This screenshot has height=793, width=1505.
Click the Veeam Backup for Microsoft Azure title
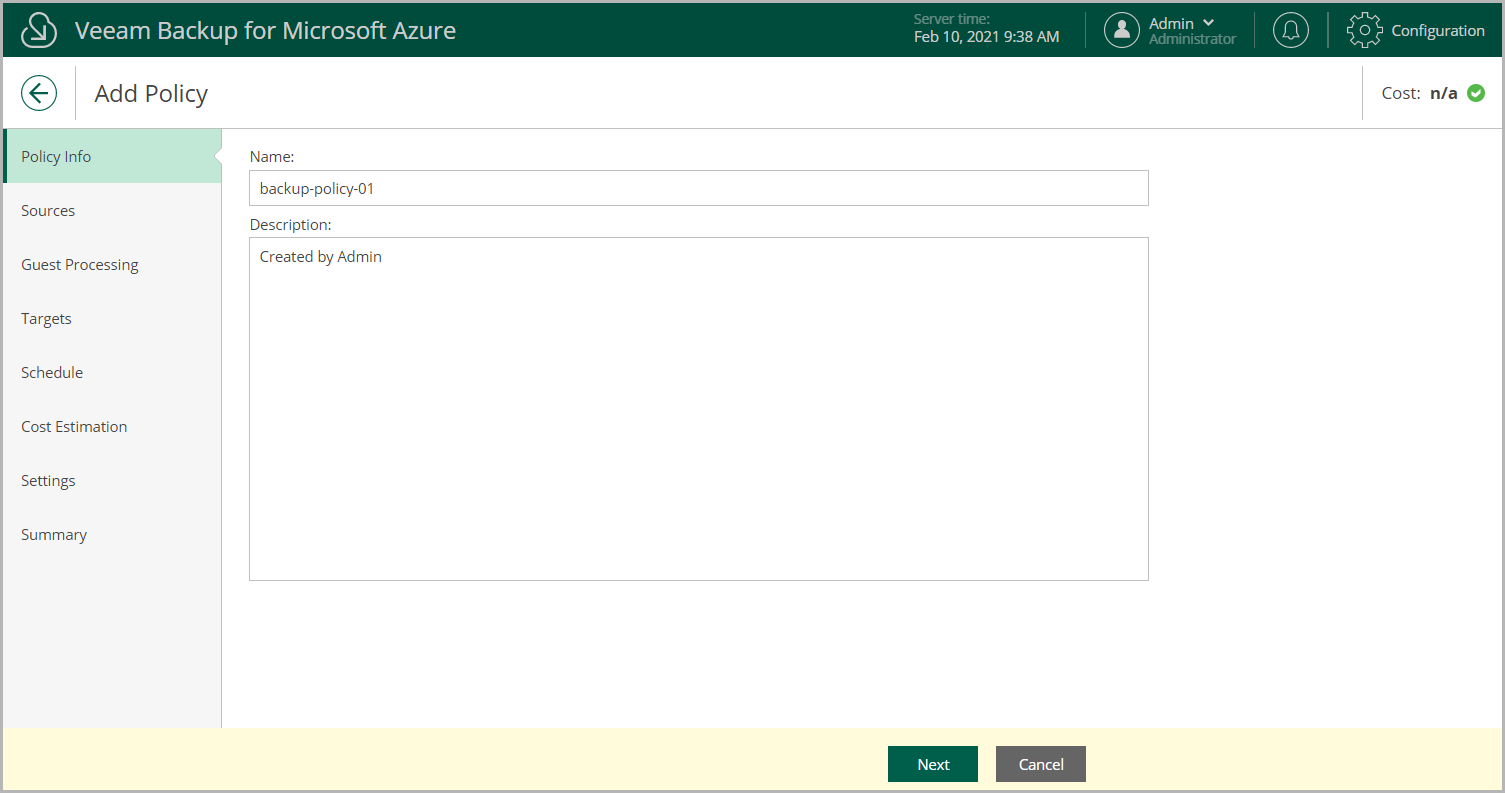[265, 31]
